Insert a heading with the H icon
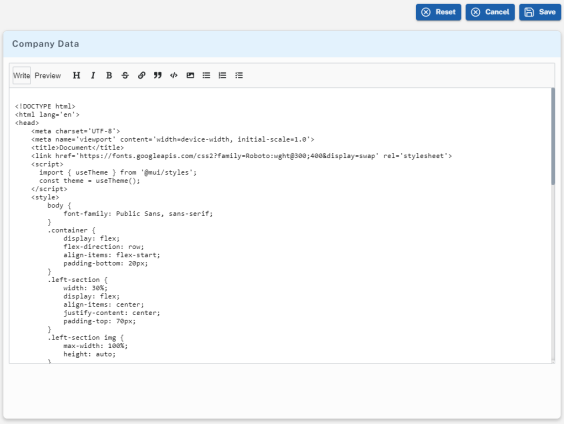The height and width of the screenshot is (424, 564). 76,75
